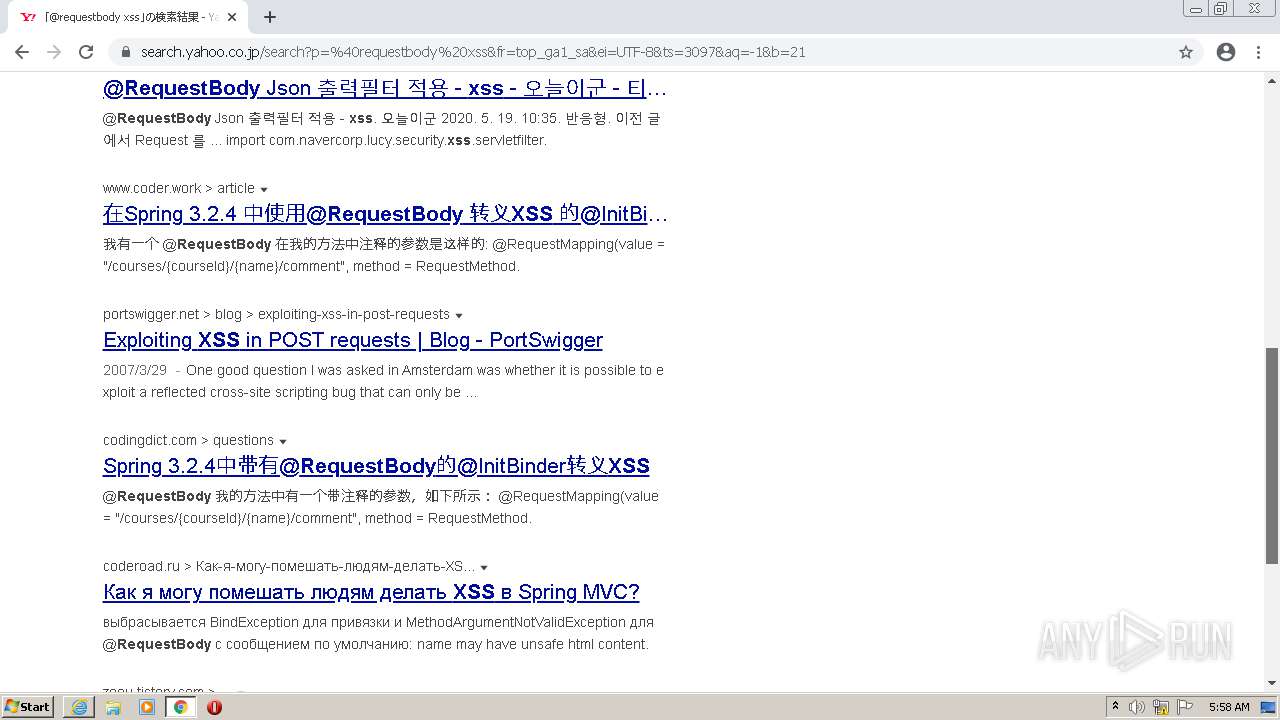Click the browser forward arrow
The height and width of the screenshot is (720, 1280).
tap(54, 52)
